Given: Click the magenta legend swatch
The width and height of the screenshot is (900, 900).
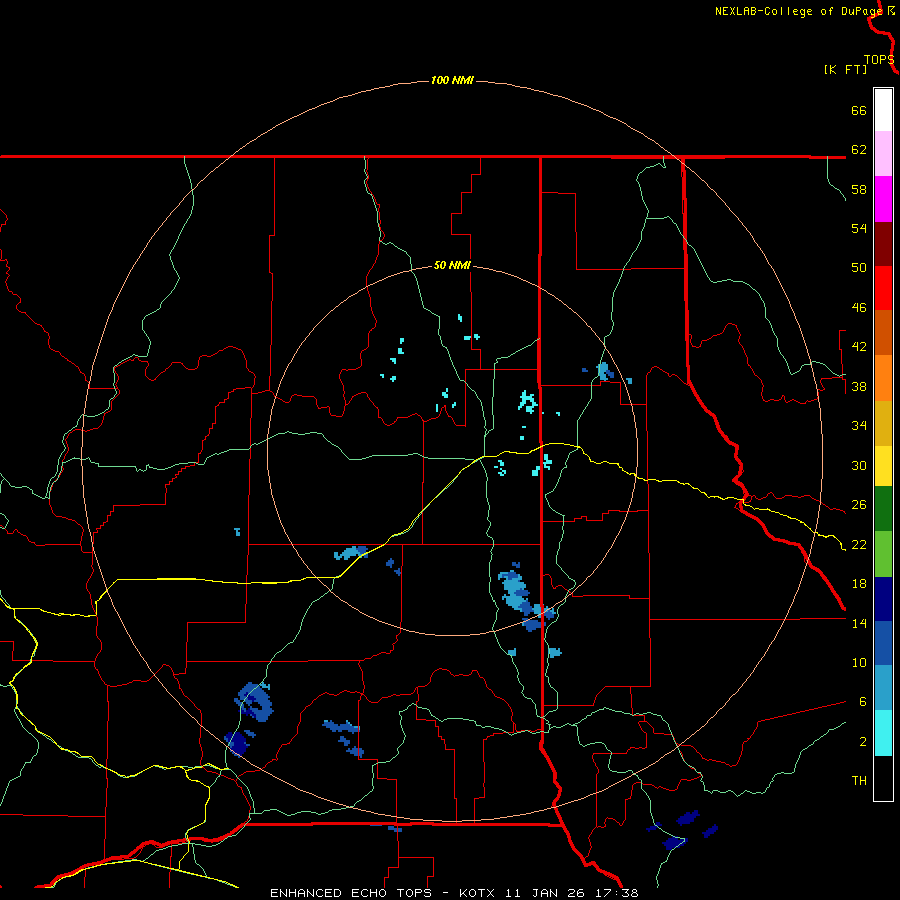Looking at the screenshot, I should click(883, 199).
